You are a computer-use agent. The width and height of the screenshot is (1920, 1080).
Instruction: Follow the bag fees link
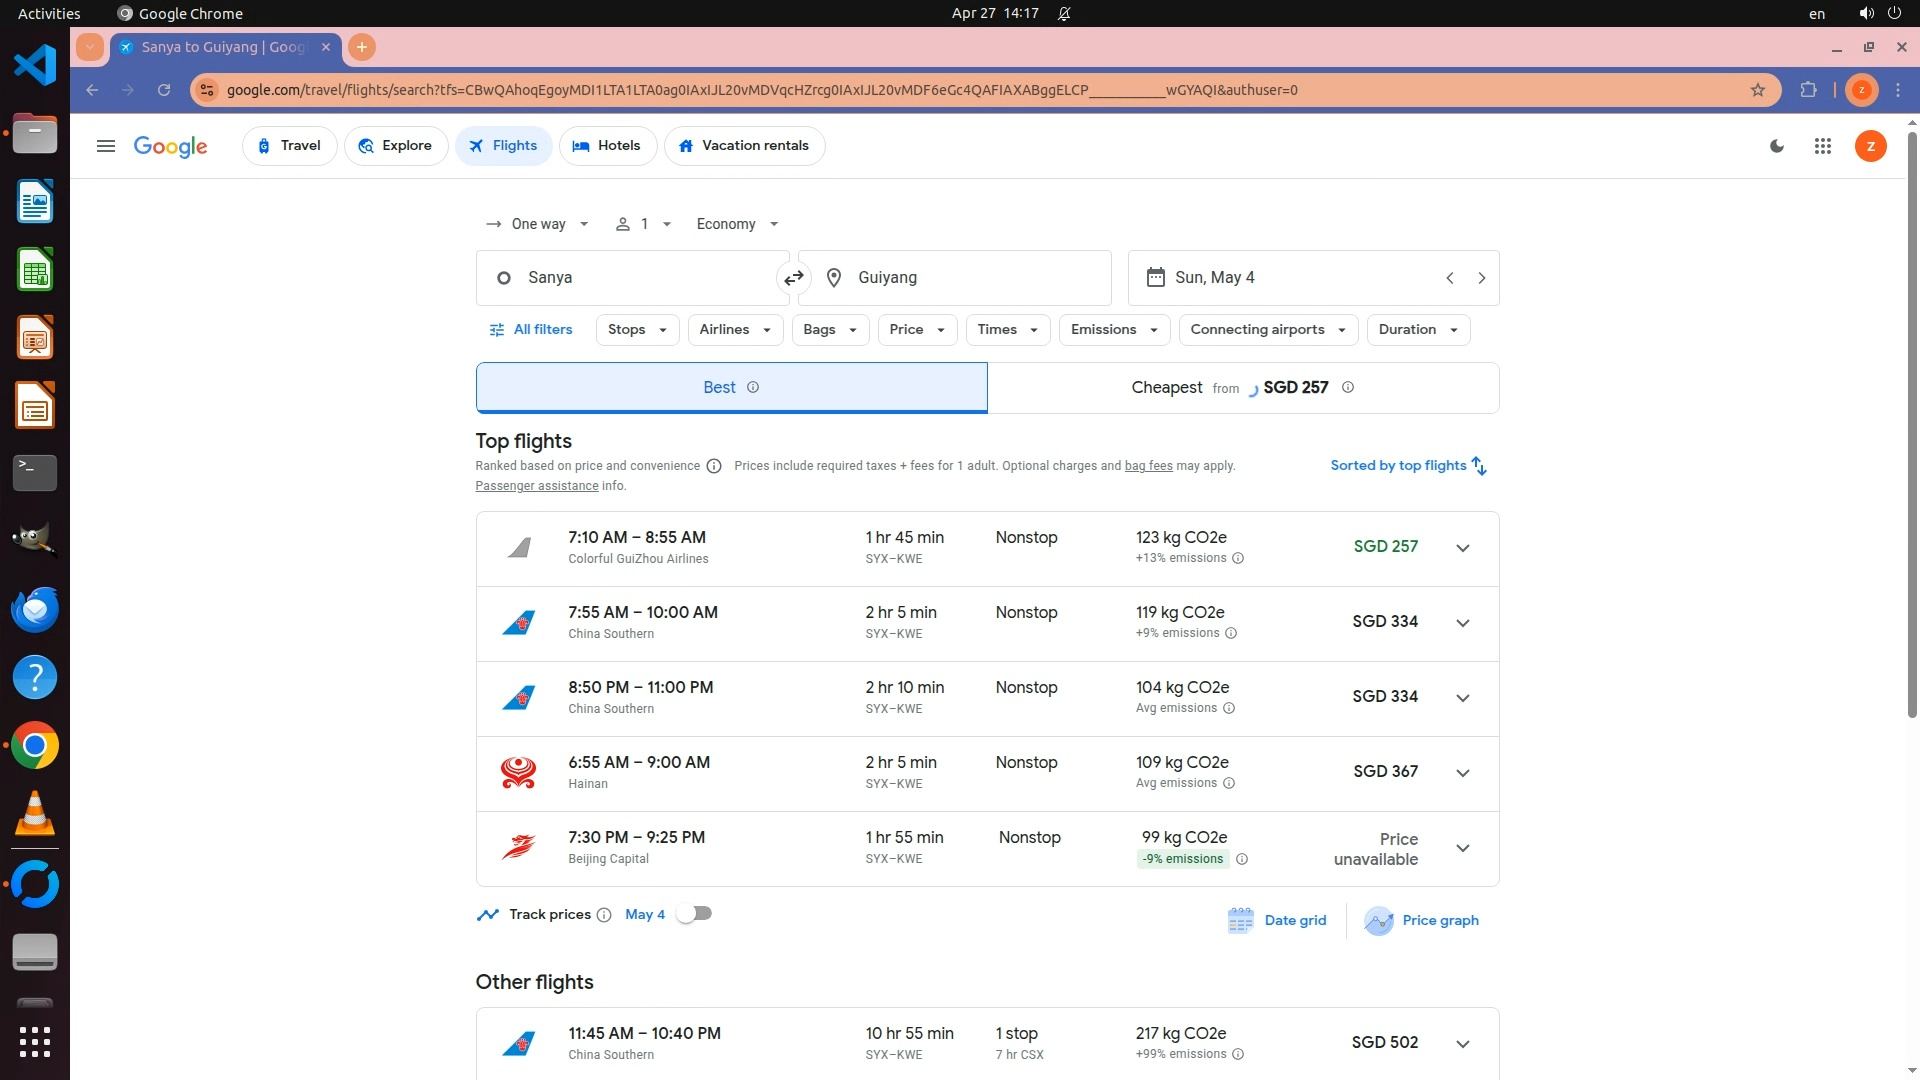pyautogui.click(x=1148, y=466)
